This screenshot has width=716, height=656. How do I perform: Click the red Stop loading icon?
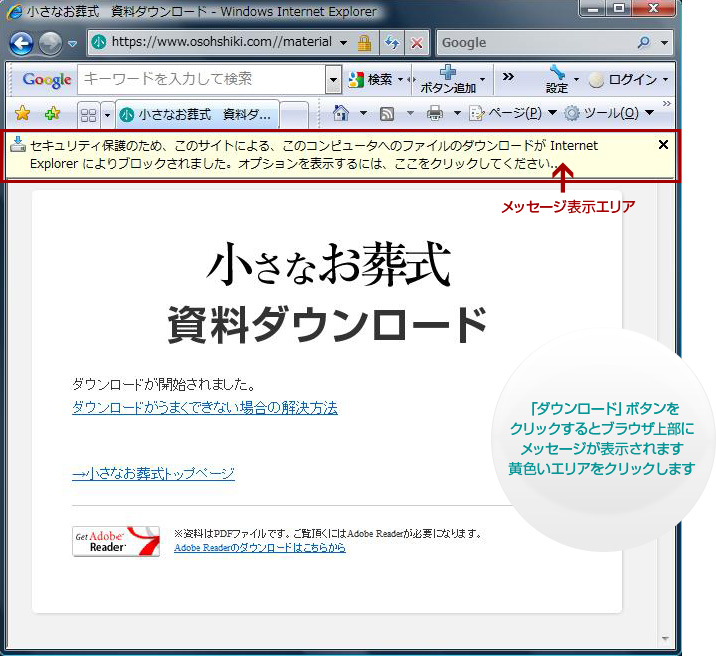coord(416,43)
